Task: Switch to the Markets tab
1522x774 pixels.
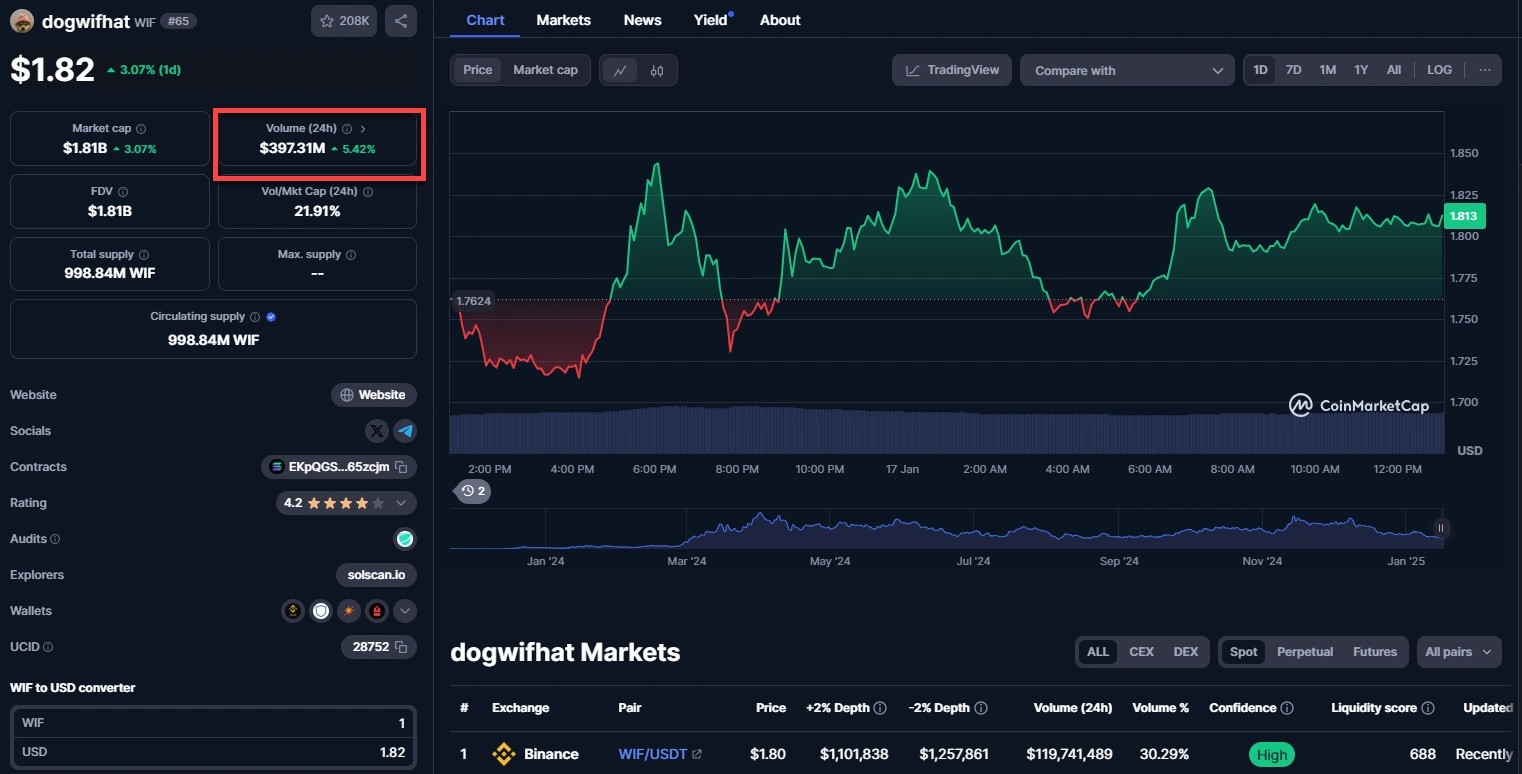Action: pos(563,20)
